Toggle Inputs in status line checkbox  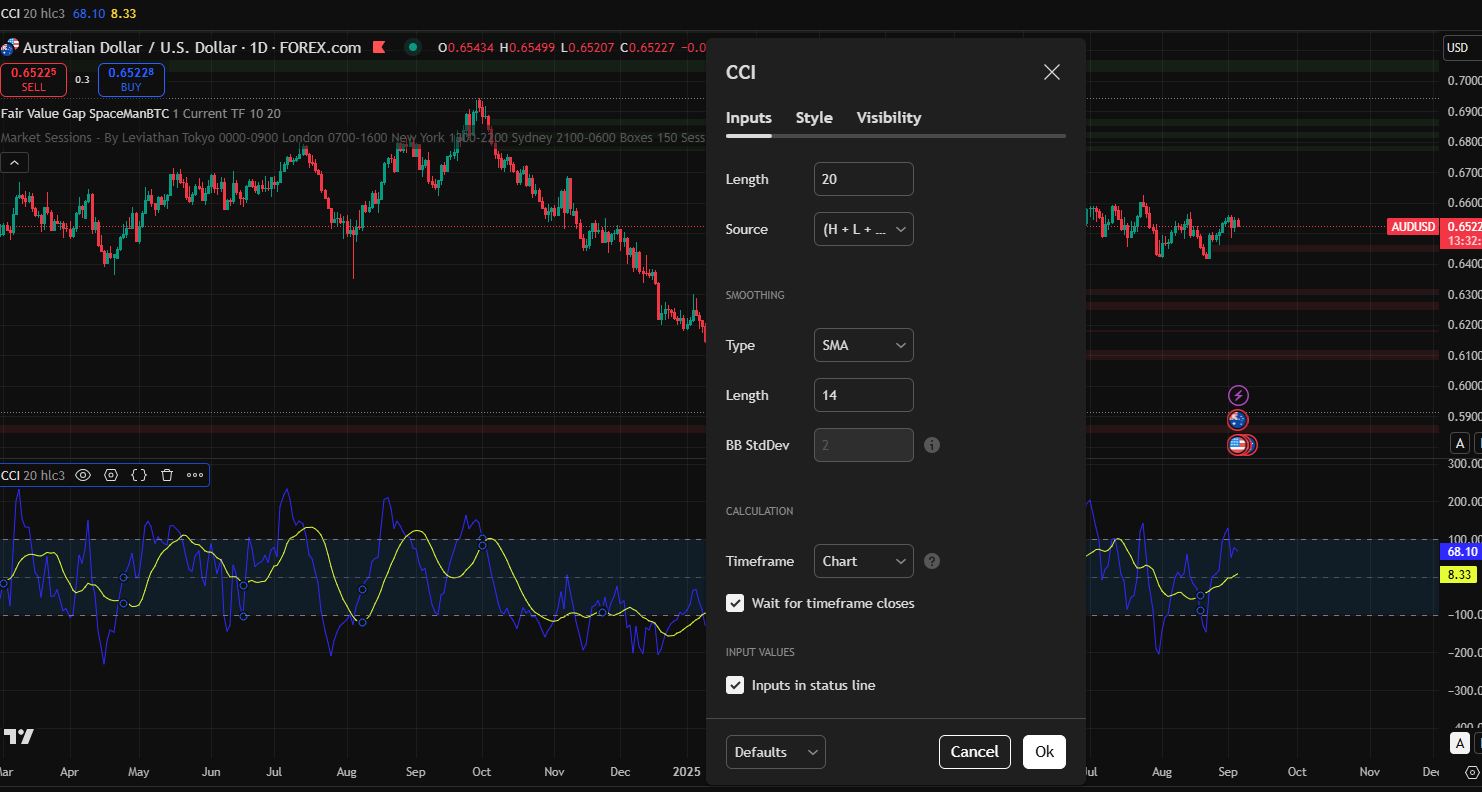[735, 685]
